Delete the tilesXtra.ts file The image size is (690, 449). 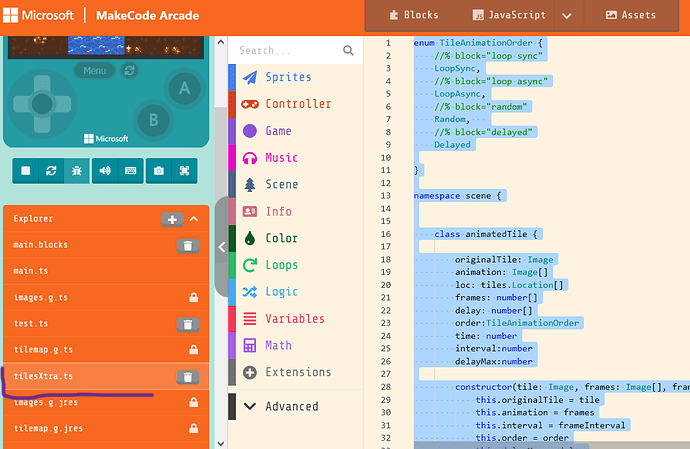pos(188,377)
